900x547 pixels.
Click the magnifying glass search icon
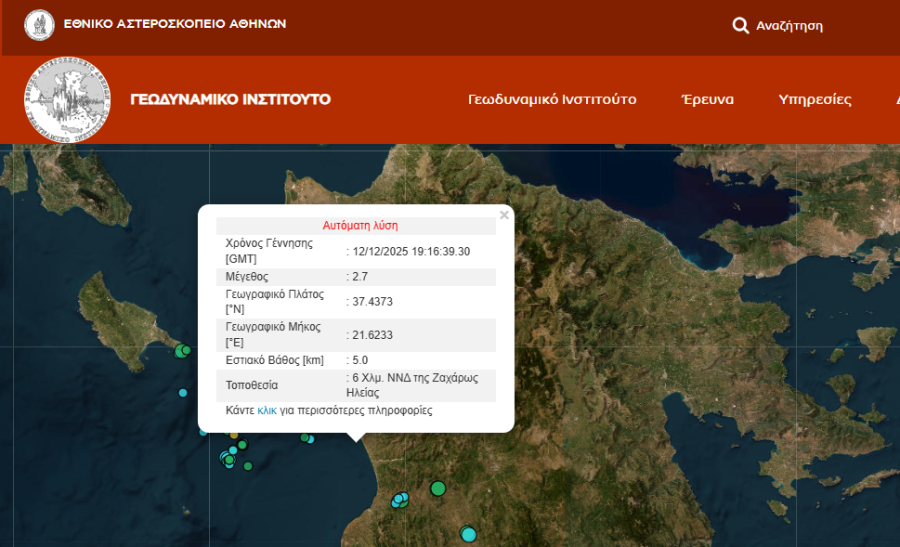[740, 25]
